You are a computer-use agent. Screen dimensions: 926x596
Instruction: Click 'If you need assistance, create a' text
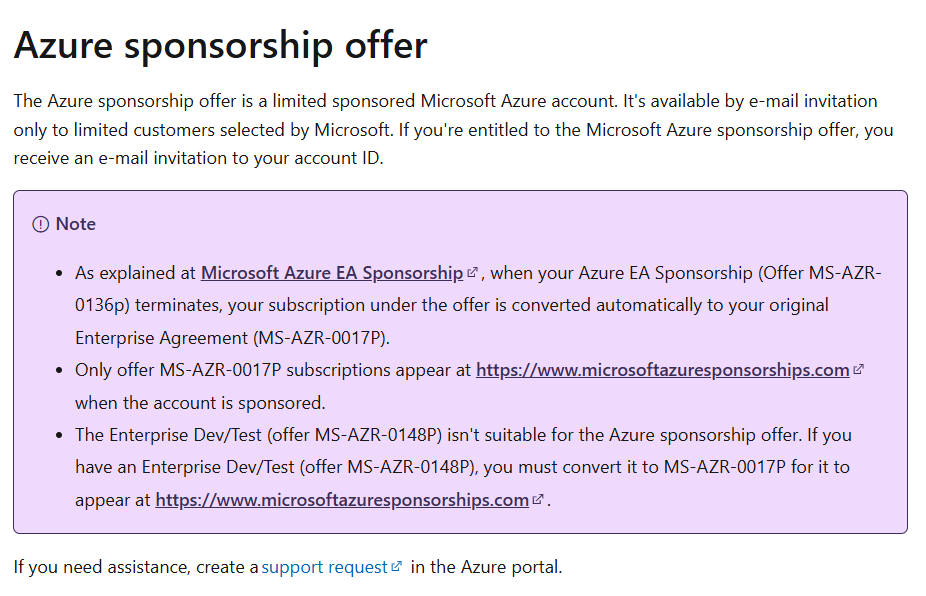click(x=136, y=567)
